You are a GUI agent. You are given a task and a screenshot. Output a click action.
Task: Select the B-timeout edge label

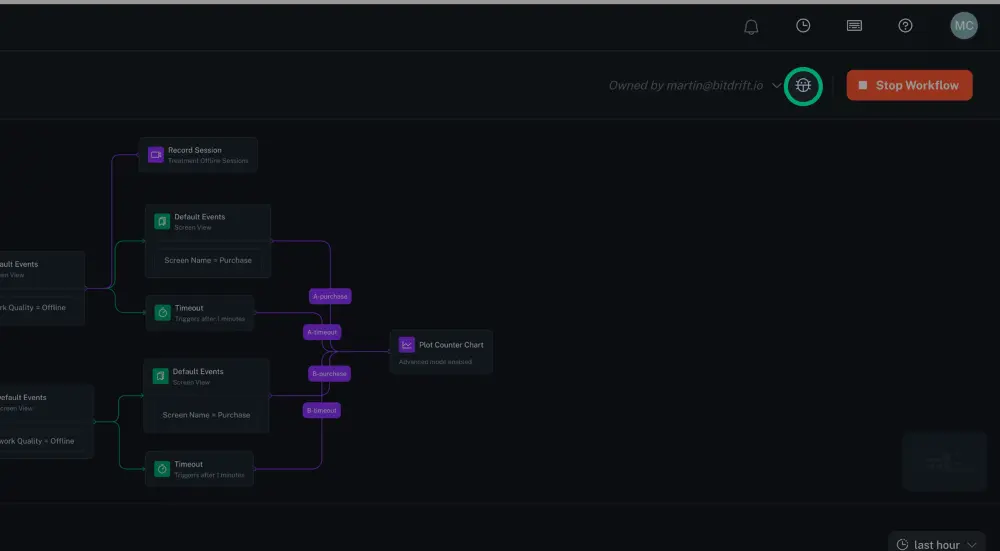322,410
